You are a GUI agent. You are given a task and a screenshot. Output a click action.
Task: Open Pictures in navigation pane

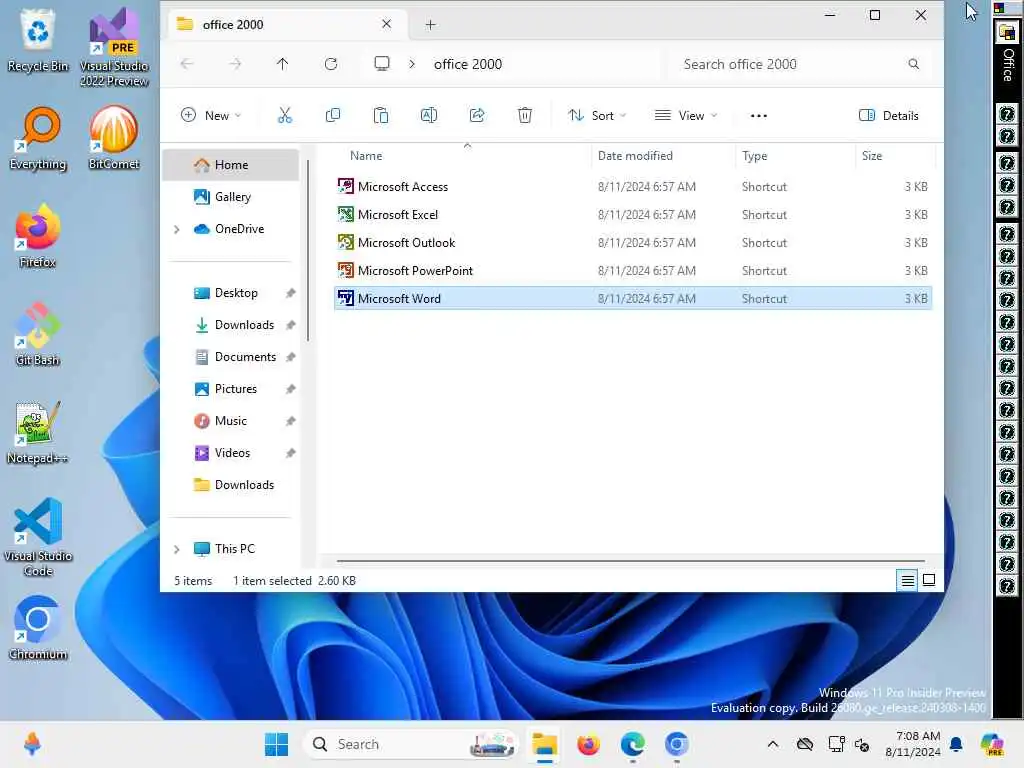point(231,389)
